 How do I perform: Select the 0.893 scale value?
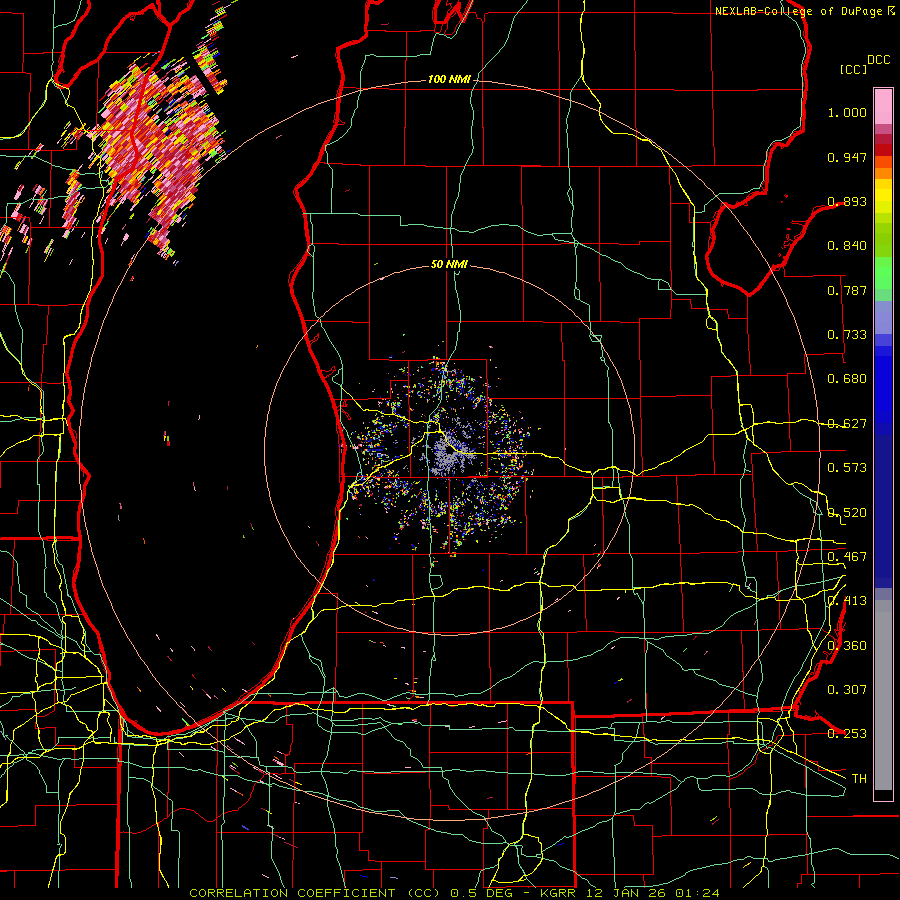(847, 201)
